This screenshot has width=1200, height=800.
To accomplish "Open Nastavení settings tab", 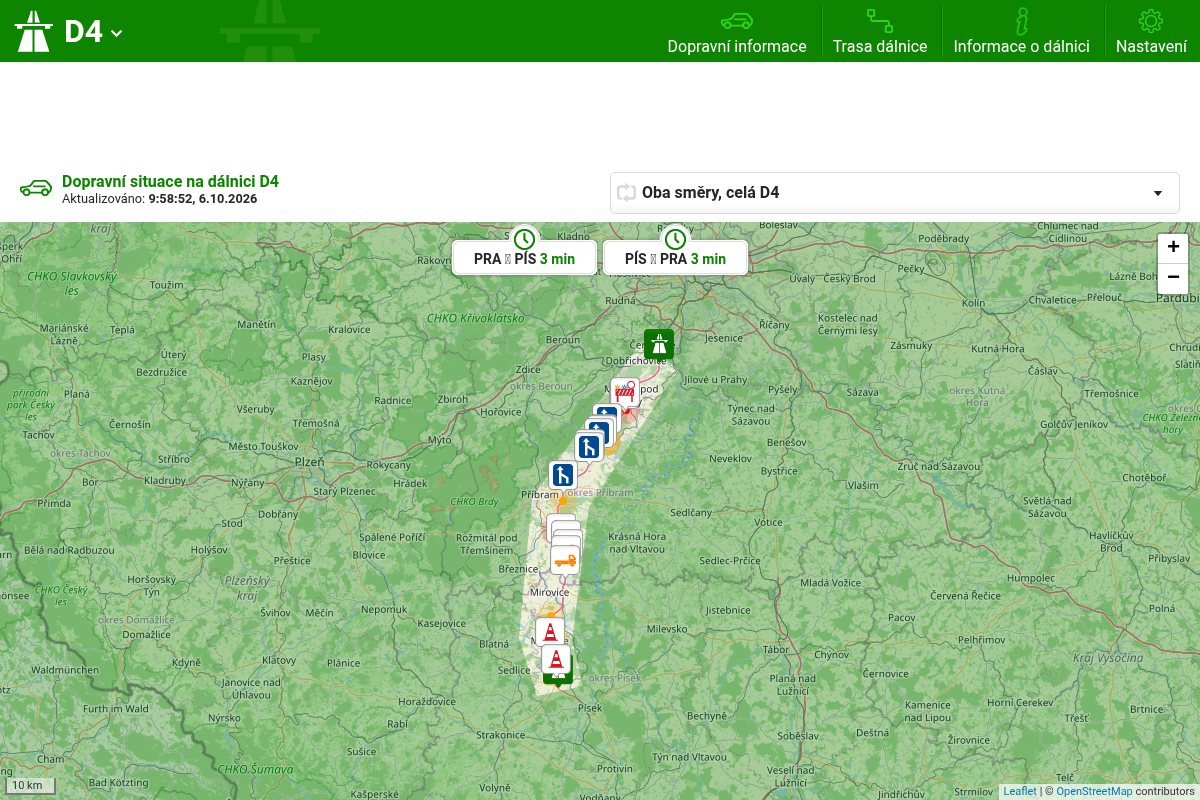I will 1151,31.
